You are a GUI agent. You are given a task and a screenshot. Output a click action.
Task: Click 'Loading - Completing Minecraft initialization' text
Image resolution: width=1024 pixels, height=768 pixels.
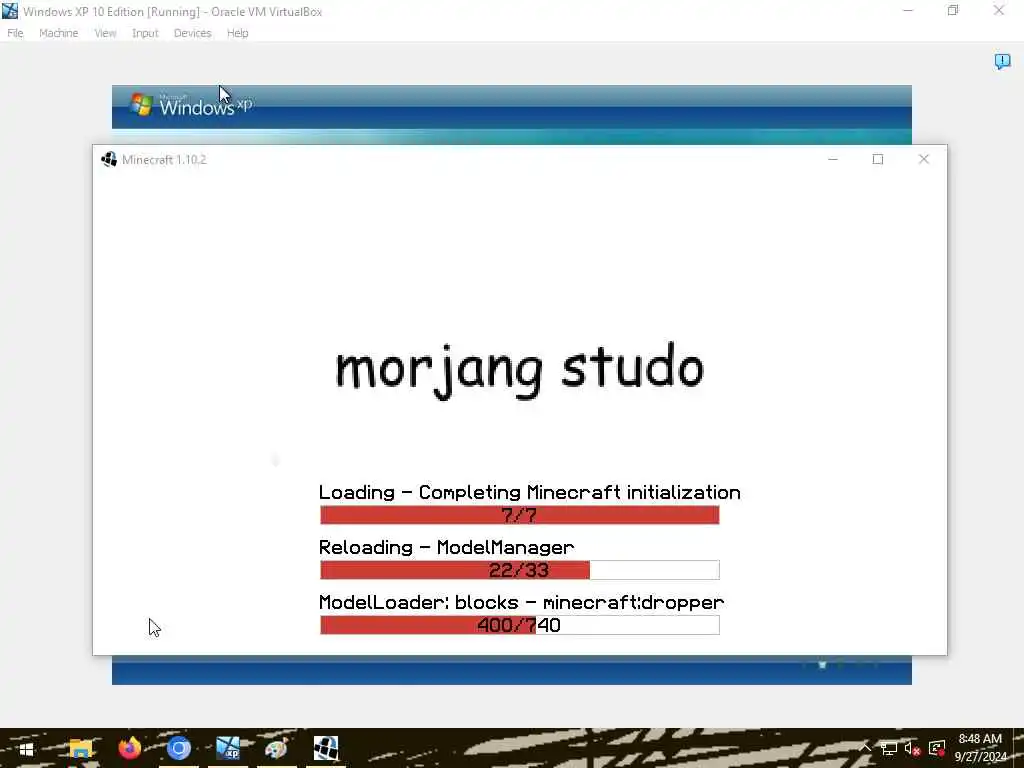pyautogui.click(x=530, y=492)
